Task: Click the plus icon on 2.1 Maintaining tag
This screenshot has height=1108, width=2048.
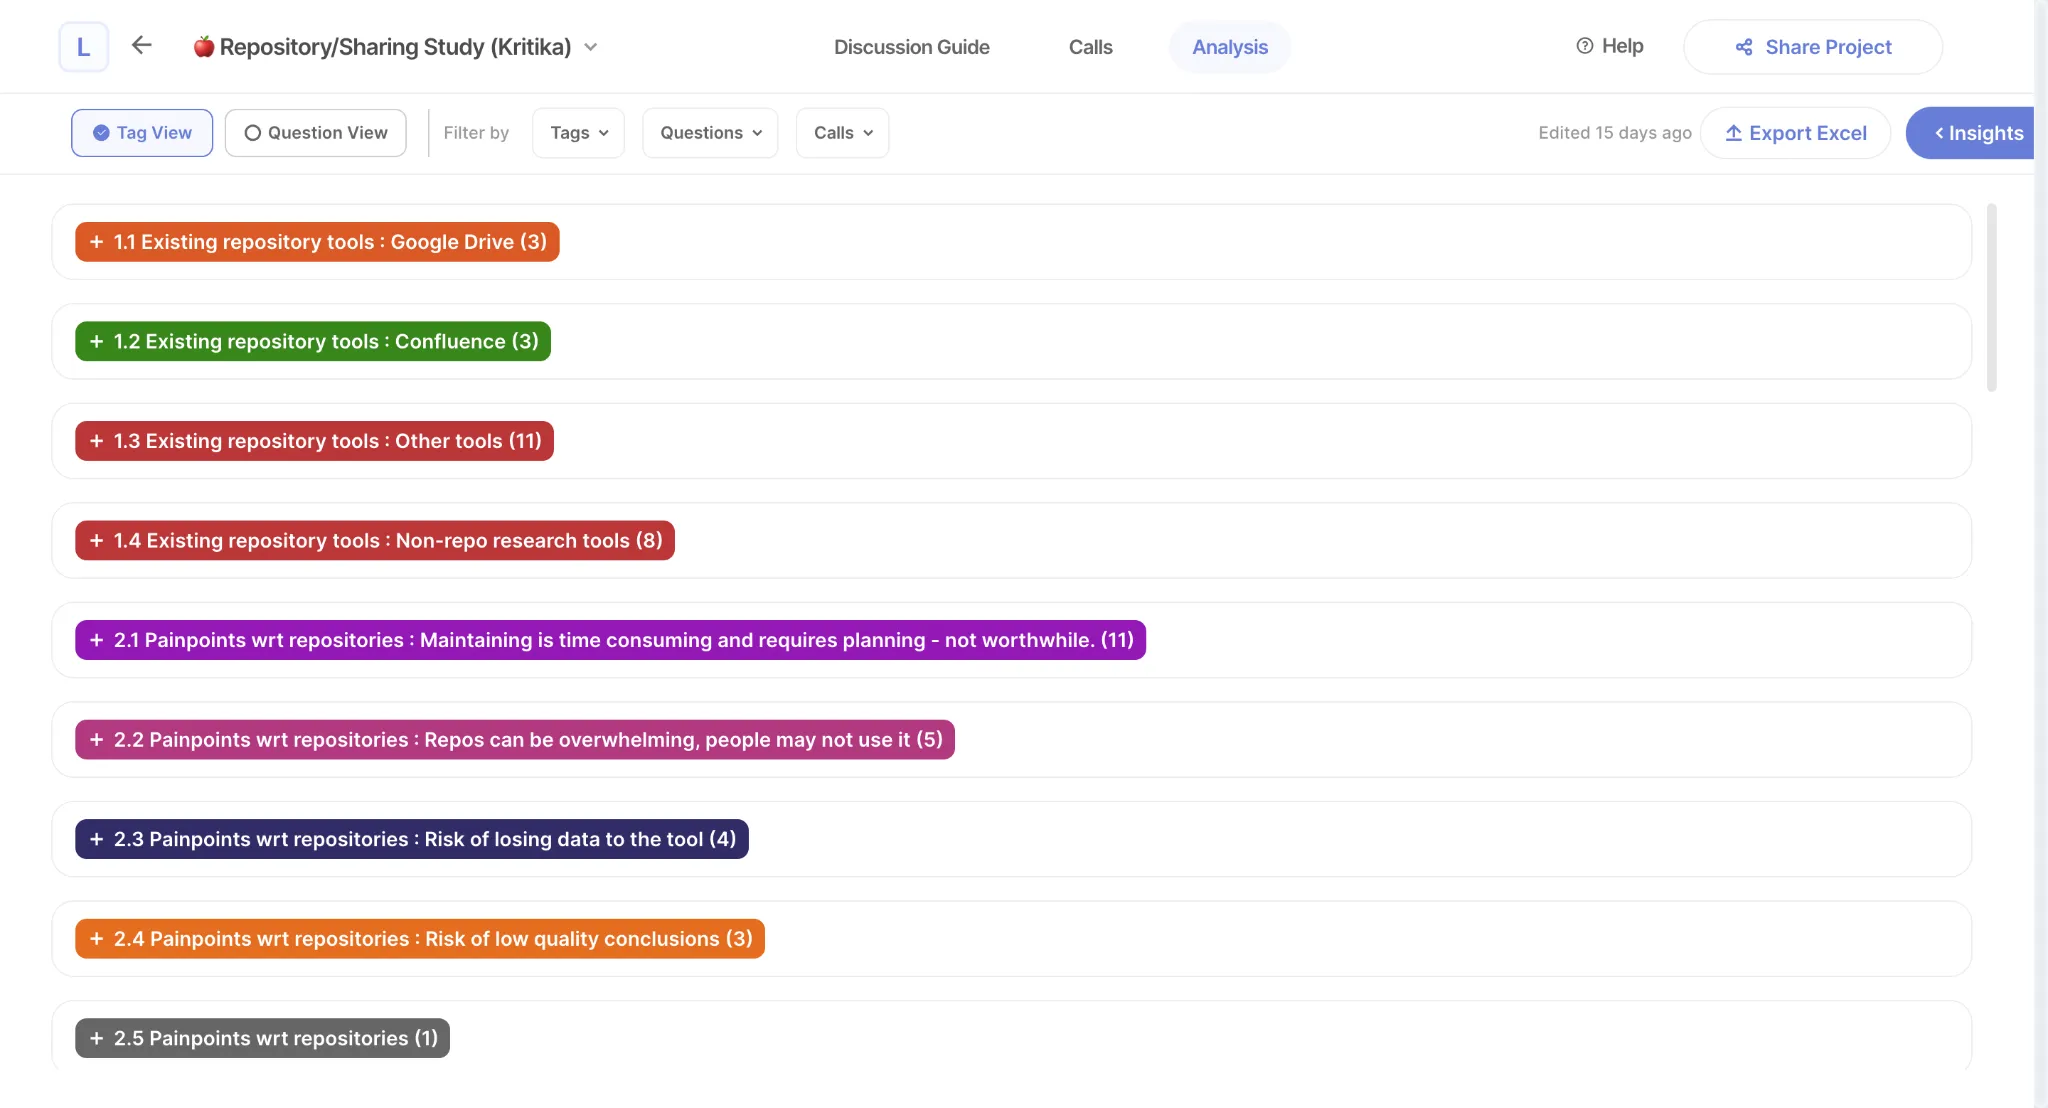Action: (x=97, y=640)
